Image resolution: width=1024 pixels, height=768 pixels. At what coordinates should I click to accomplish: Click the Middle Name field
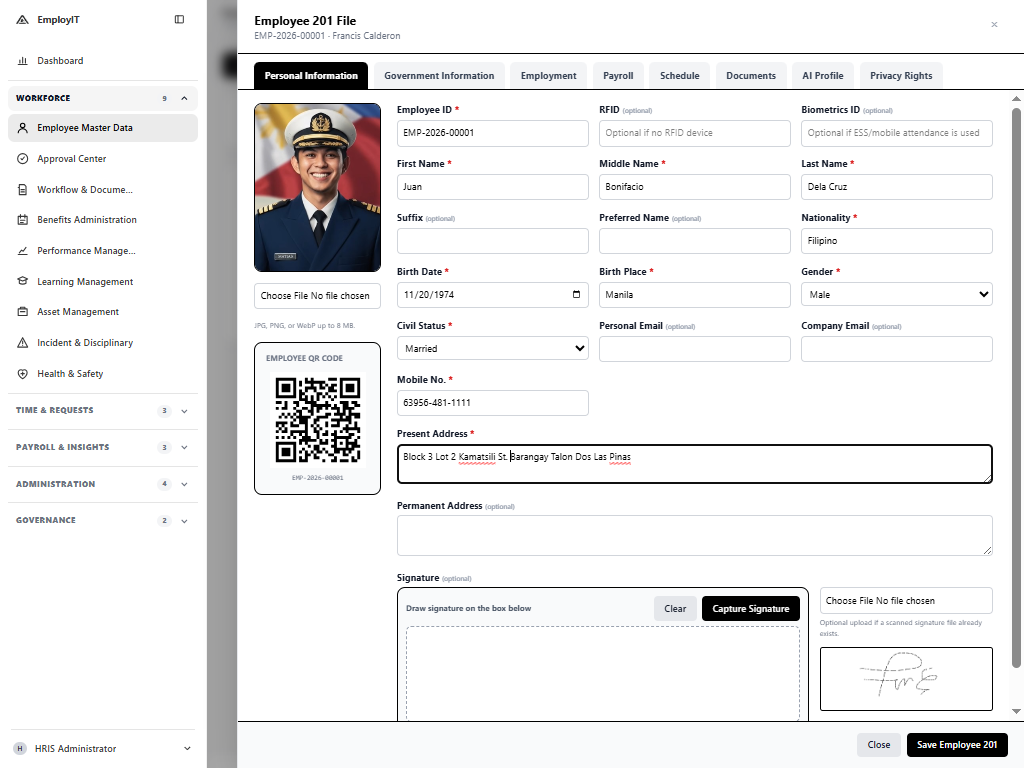(x=695, y=187)
